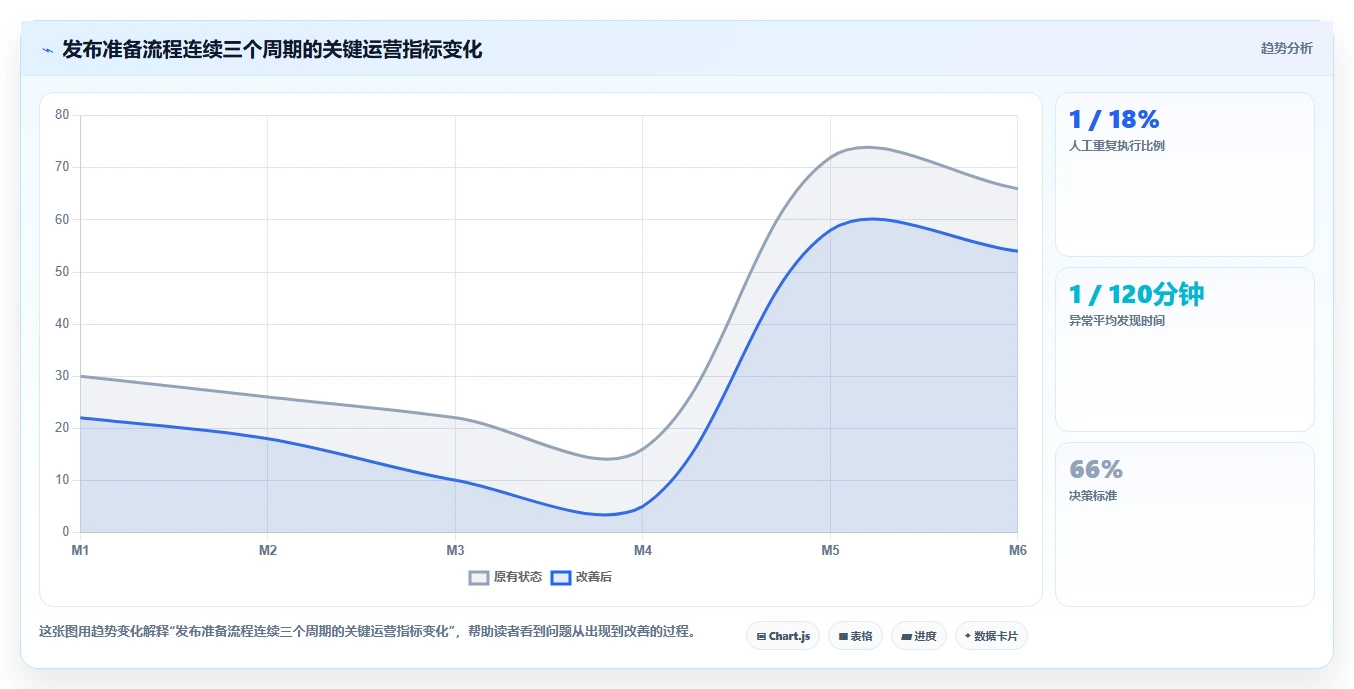The image size is (1354, 689).
Task: Open the 1 / 120分钟 异常平均发现时间 card
Action: point(1184,350)
